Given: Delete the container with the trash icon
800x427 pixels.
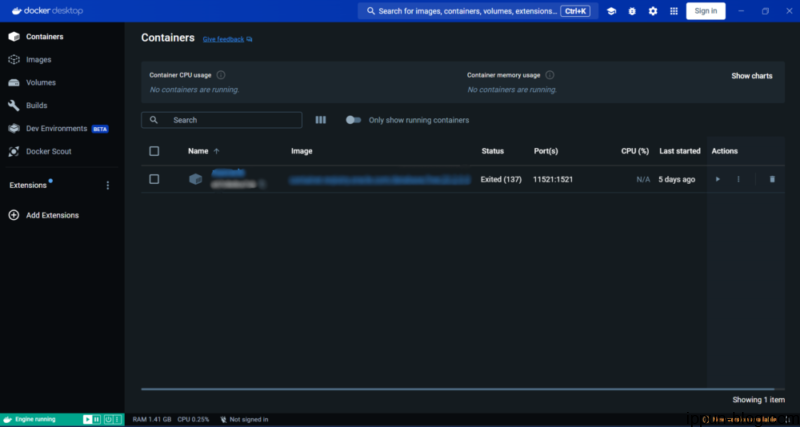Looking at the screenshot, I should [772, 179].
